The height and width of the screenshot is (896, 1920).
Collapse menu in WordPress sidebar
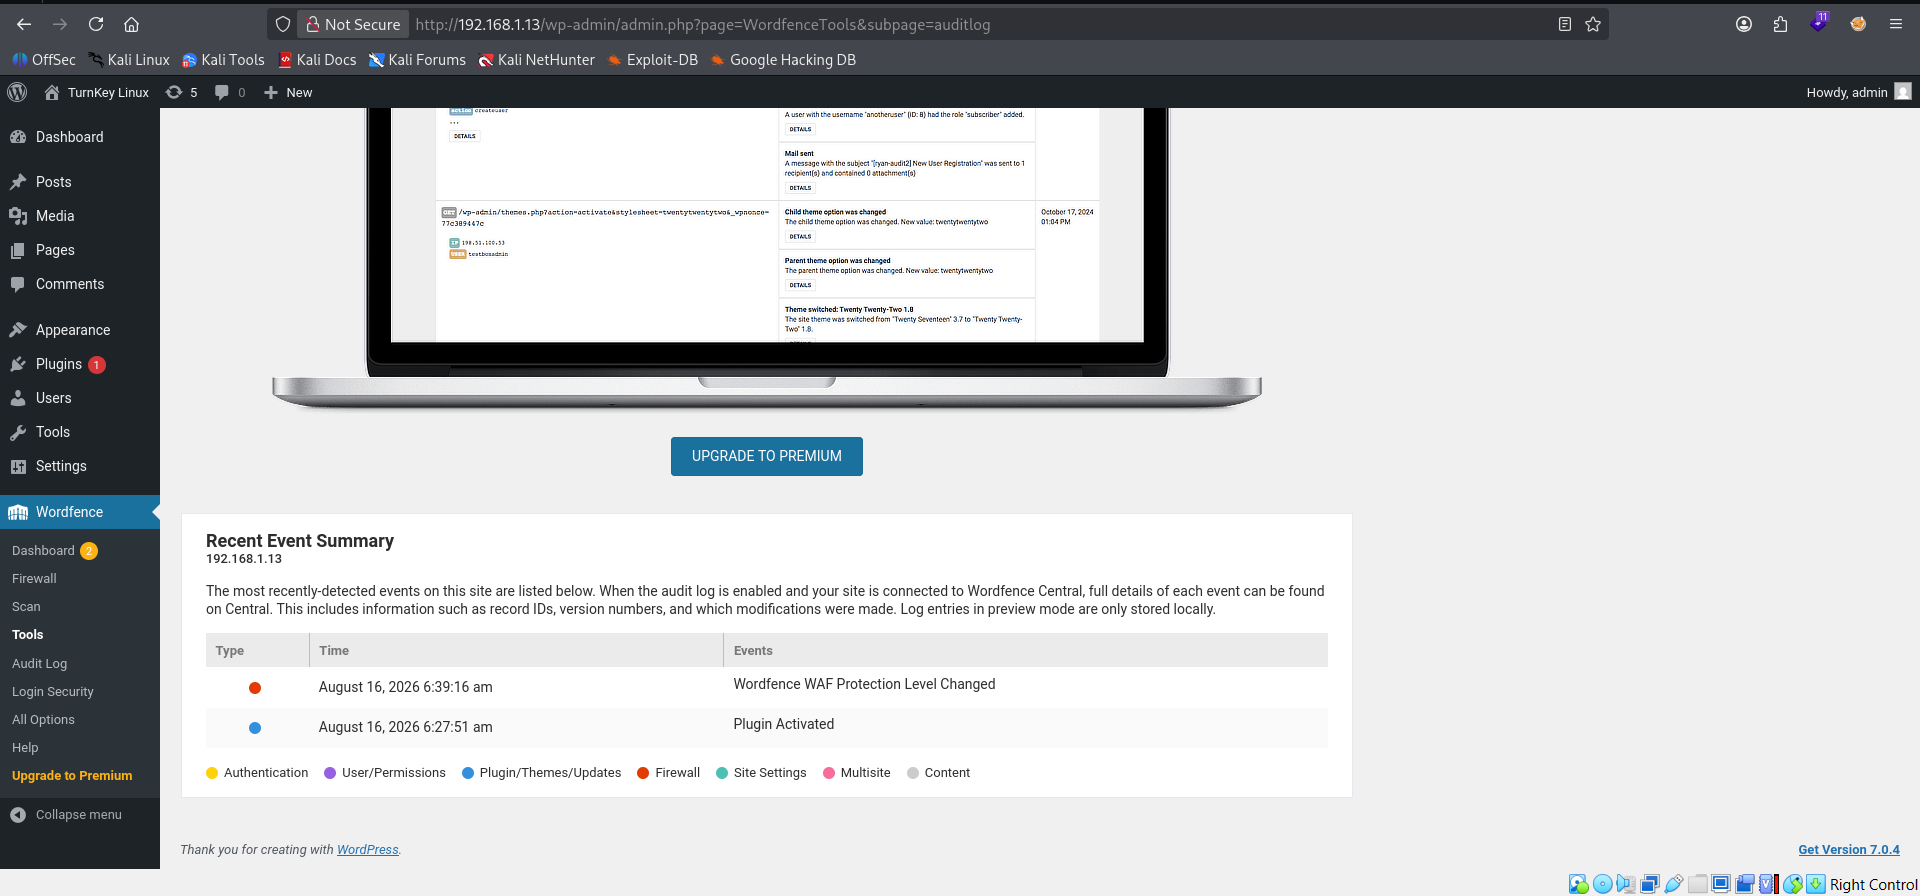click(66, 815)
